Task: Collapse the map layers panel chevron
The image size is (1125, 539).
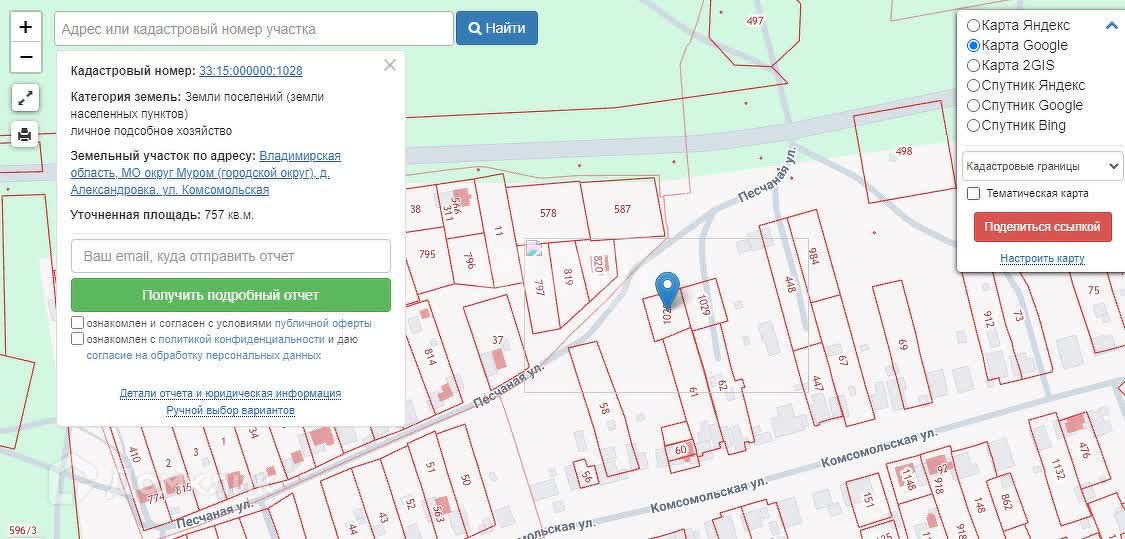Action: (x=1111, y=25)
